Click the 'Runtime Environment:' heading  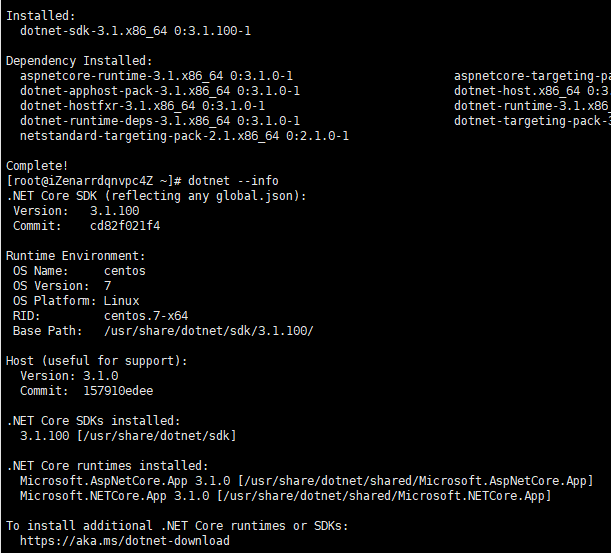[76, 256]
